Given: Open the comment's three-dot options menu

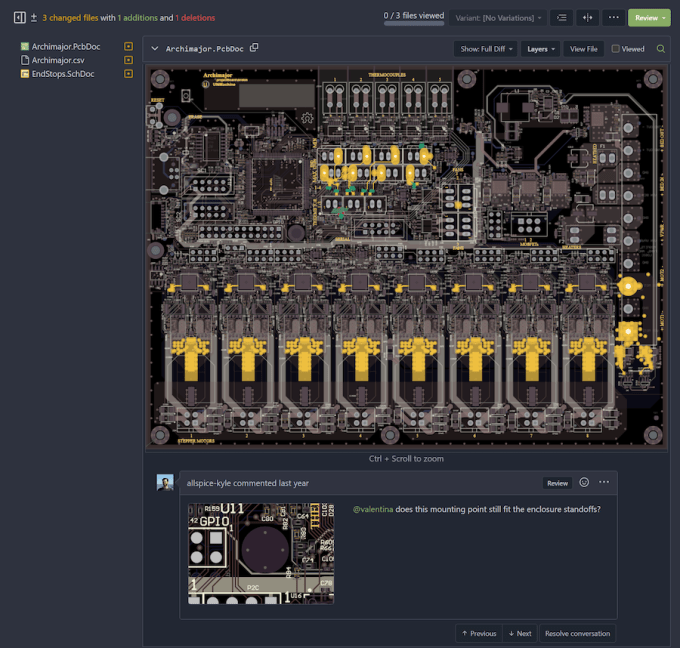Looking at the screenshot, I should (604, 483).
